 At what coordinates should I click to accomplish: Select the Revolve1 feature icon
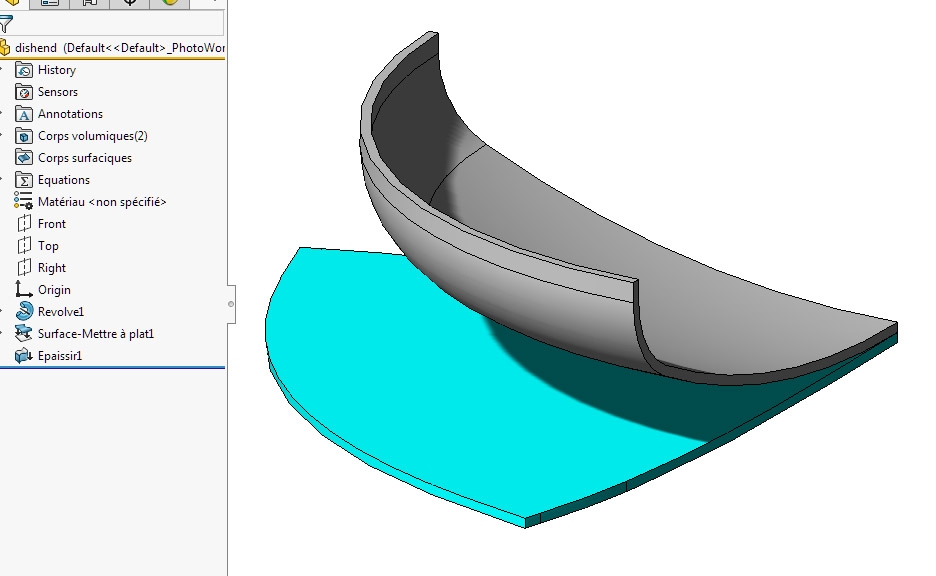24,311
